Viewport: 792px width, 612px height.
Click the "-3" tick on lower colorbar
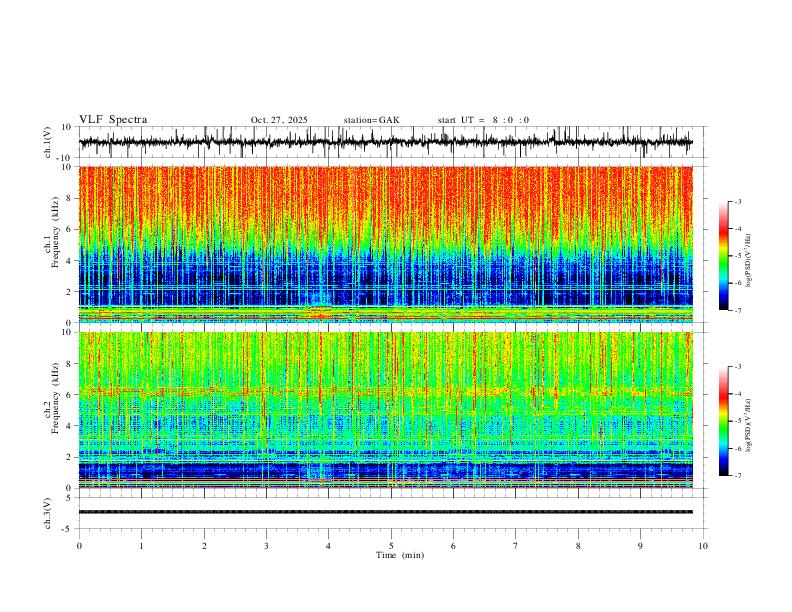pyautogui.click(x=738, y=367)
